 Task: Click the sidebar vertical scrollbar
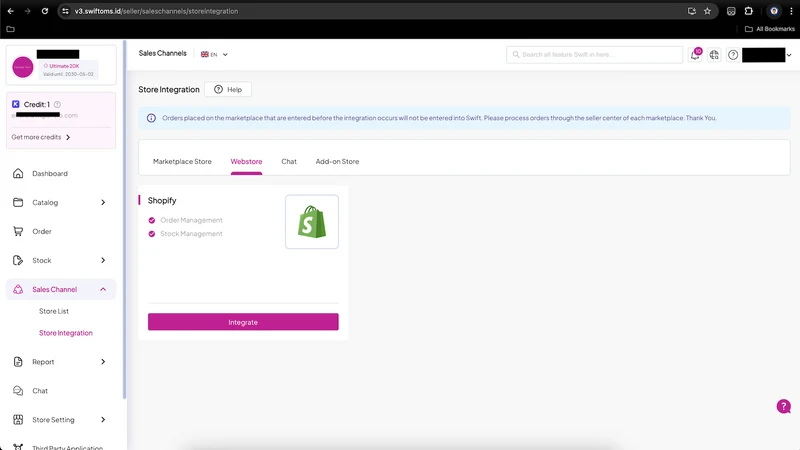point(124,219)
